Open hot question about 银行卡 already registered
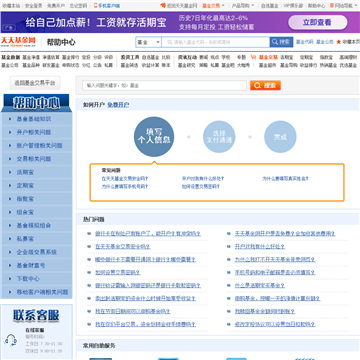Screen dimensions: 360x360 click(x=148, y=234)
